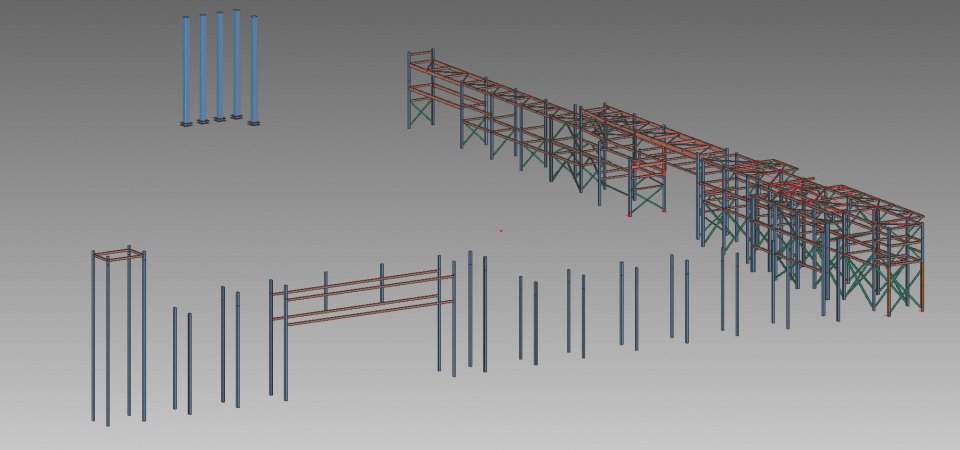Click the top-left corner column of the long pipe rack

(409, 90)
